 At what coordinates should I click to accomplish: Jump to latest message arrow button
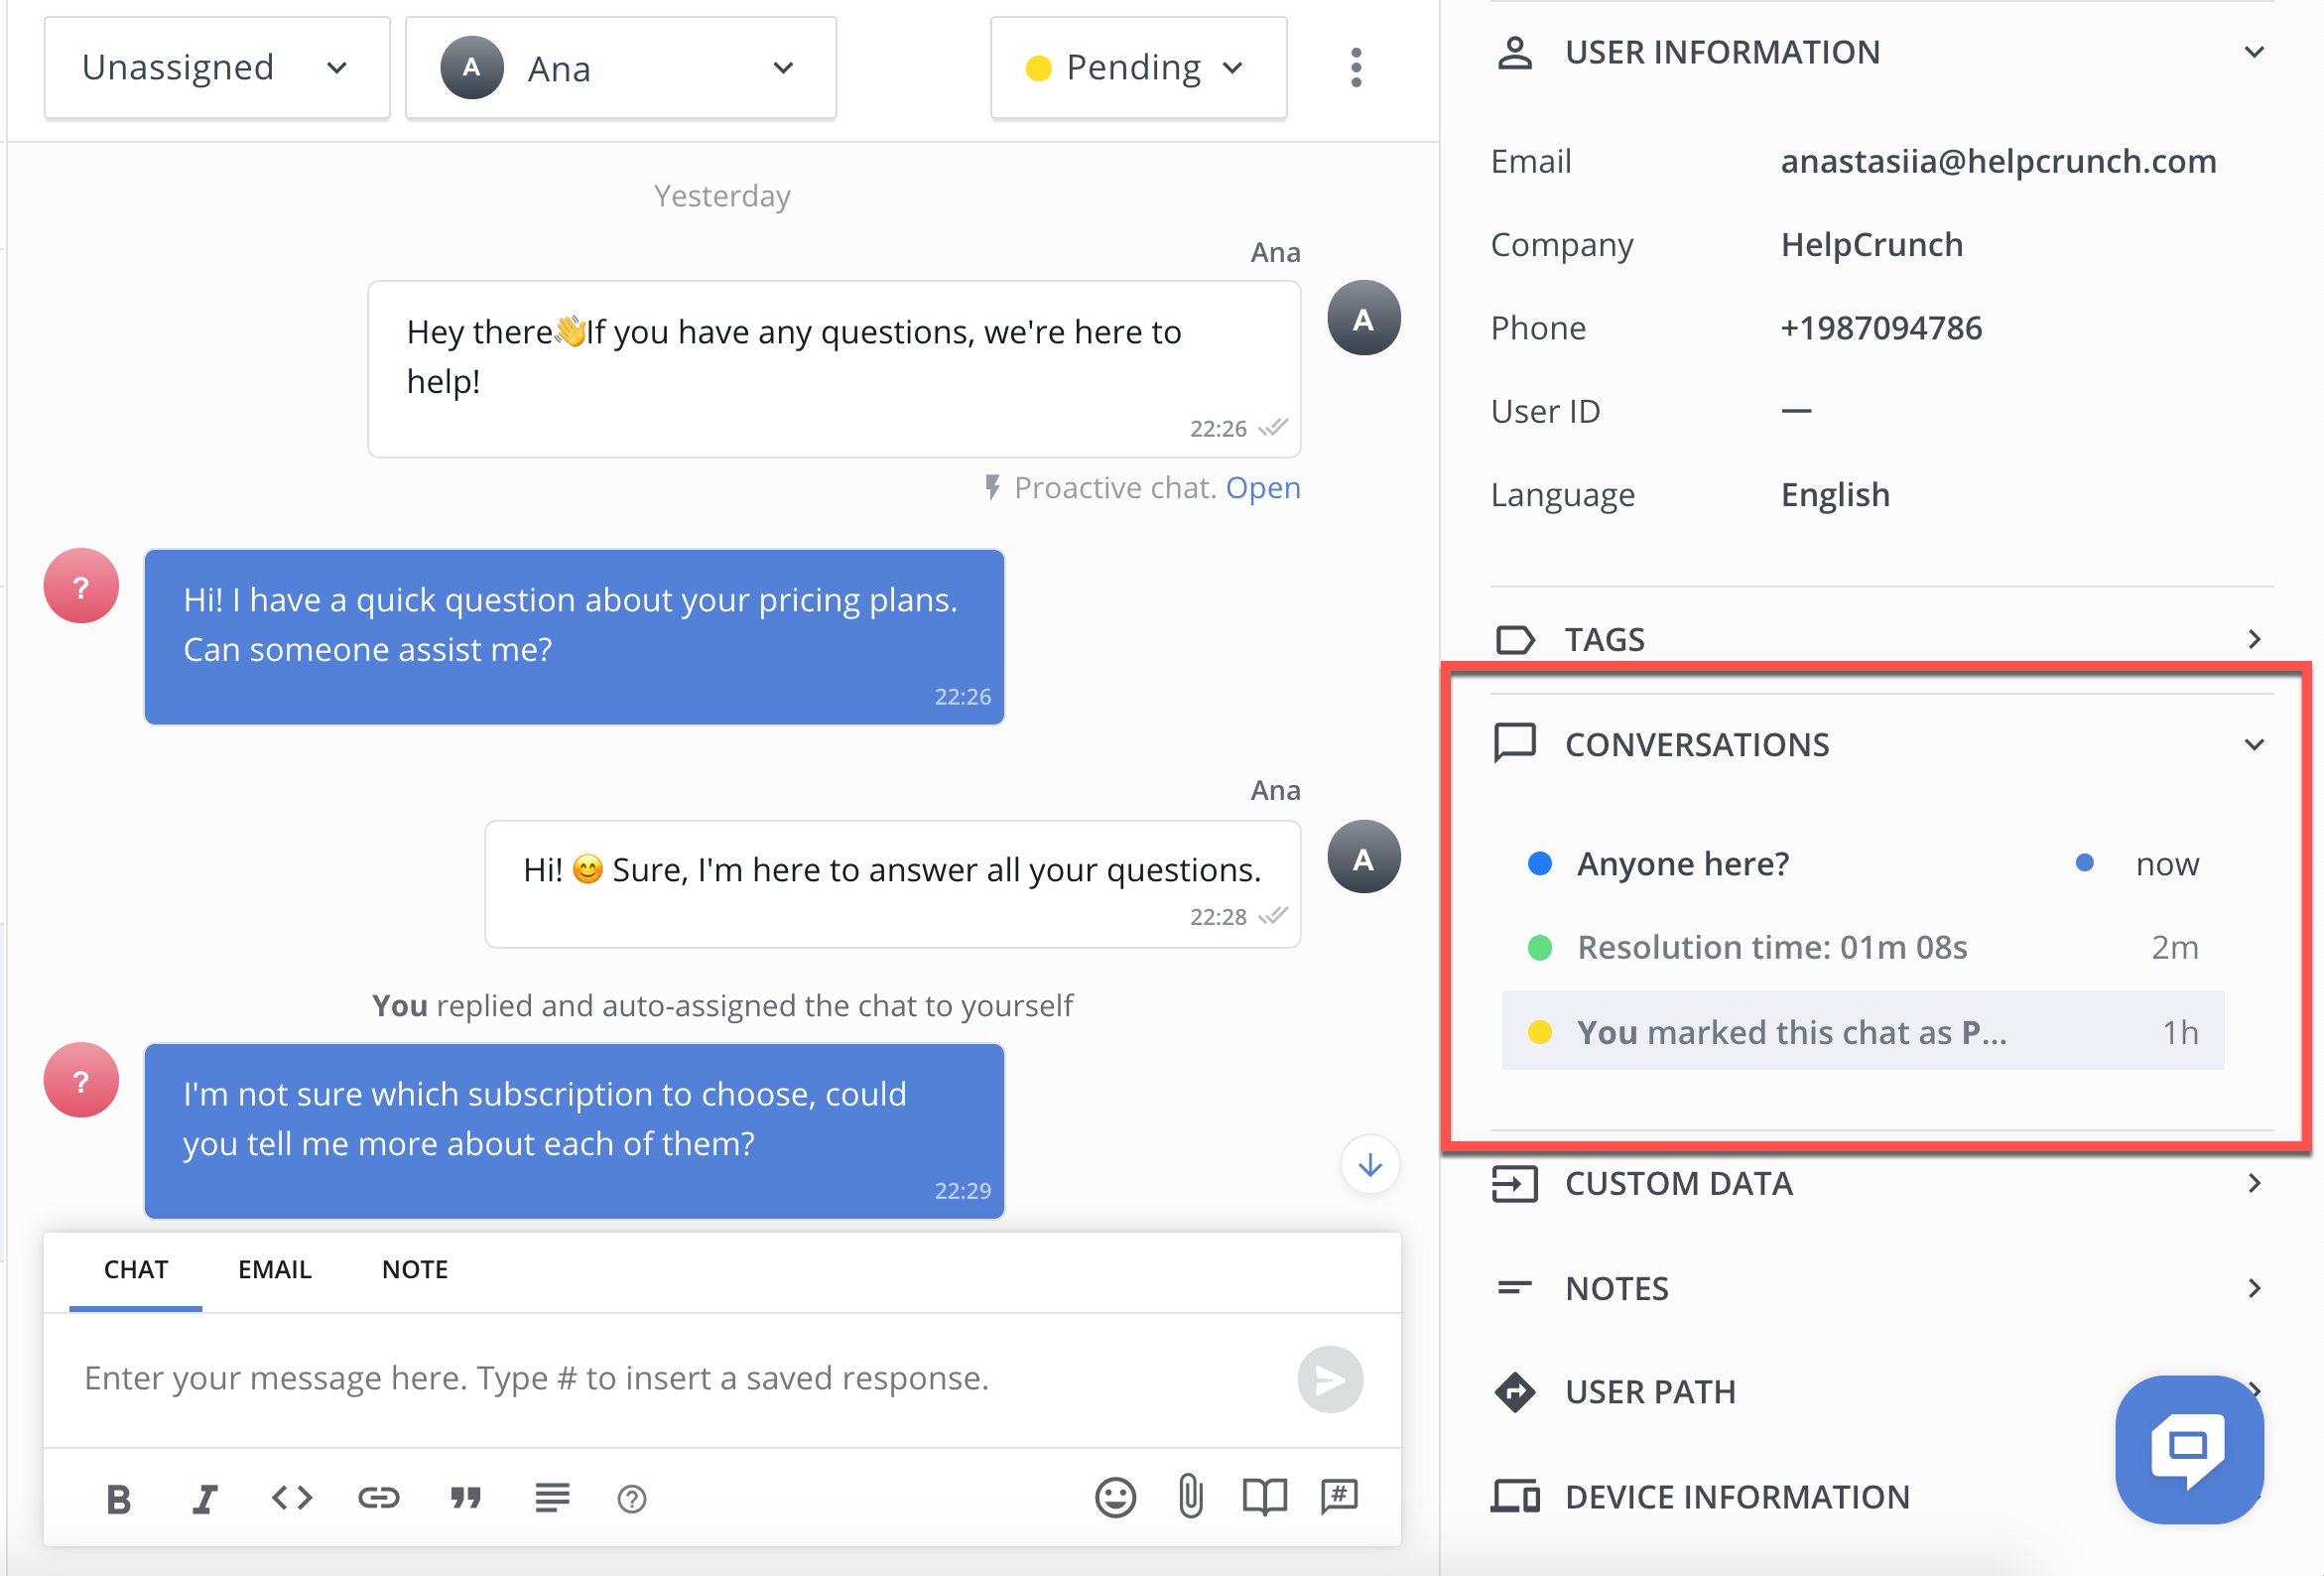click(1370, 1165)
